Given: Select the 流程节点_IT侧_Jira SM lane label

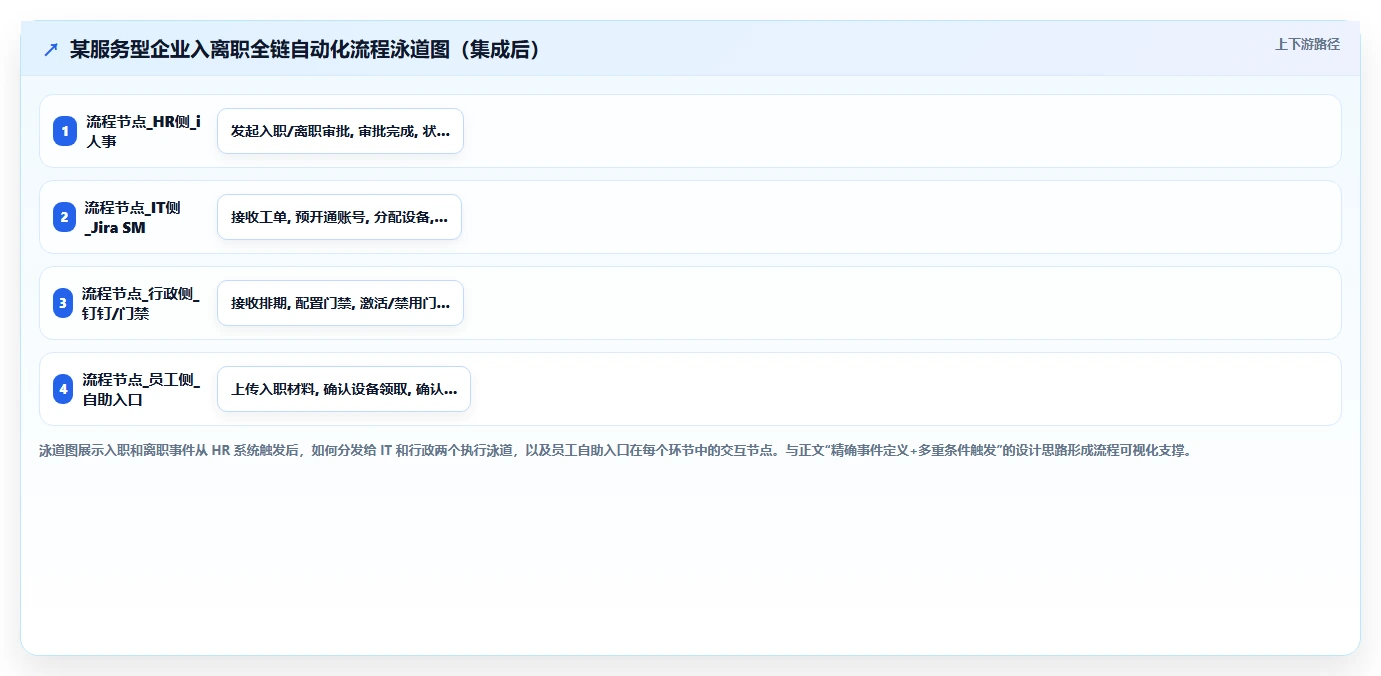Looking at the screenshot, I should point(133,217).
